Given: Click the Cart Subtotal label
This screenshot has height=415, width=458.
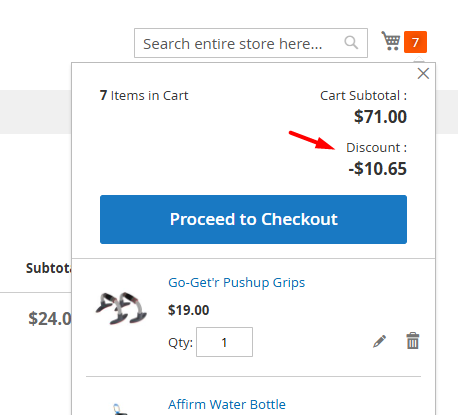Looking at the screenshot, I should pos(363,96).
